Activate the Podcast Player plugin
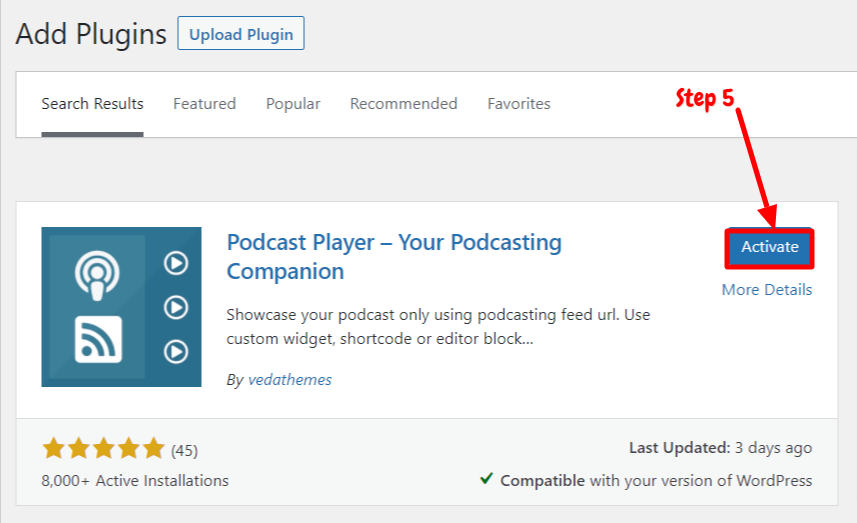Image resolution: width=857 pixels, height=523 pixels. [x=770, y=247]
